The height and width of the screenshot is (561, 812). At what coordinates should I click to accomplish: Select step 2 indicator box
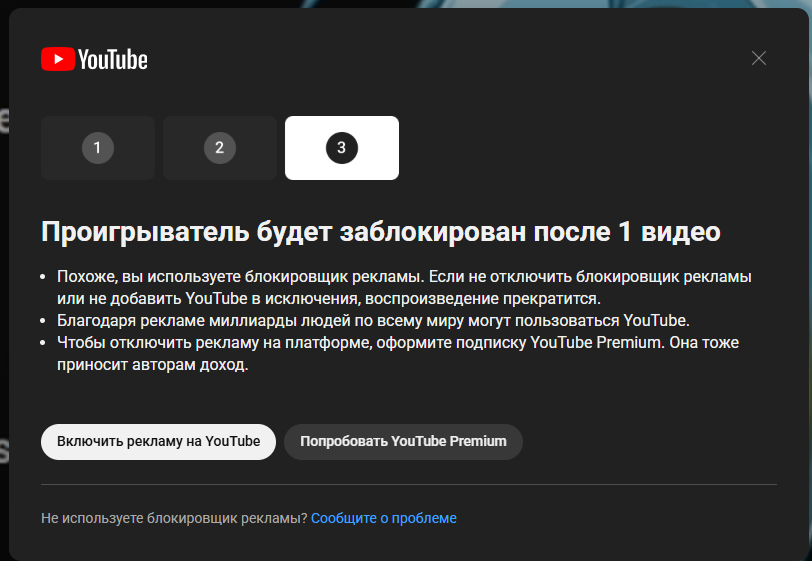pyautogui.click(x=220, y=148)
